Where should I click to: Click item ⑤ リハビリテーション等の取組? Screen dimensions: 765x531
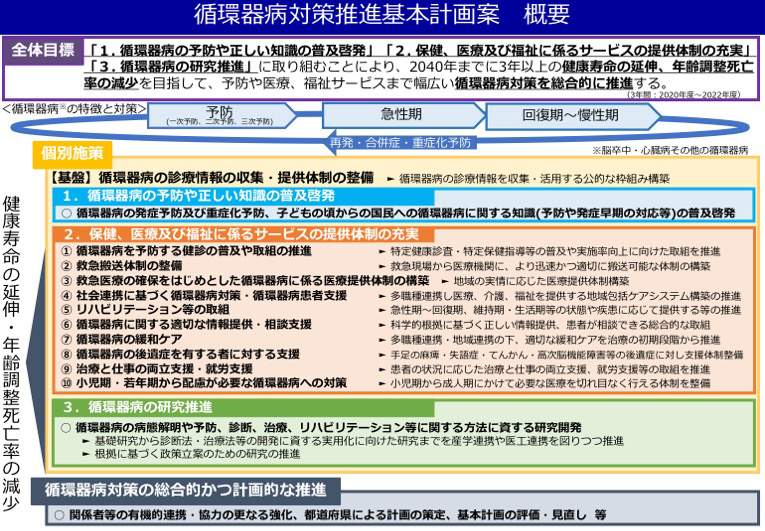pos(145,309)
